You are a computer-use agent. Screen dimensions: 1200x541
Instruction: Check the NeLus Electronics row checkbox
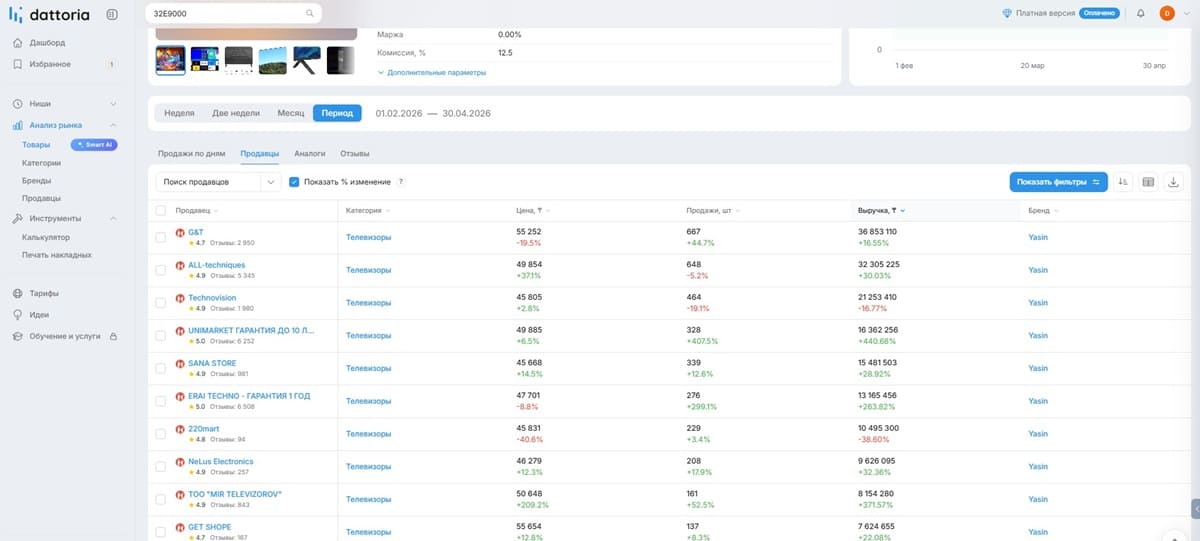pyautogui.click(x=161, y=467)
